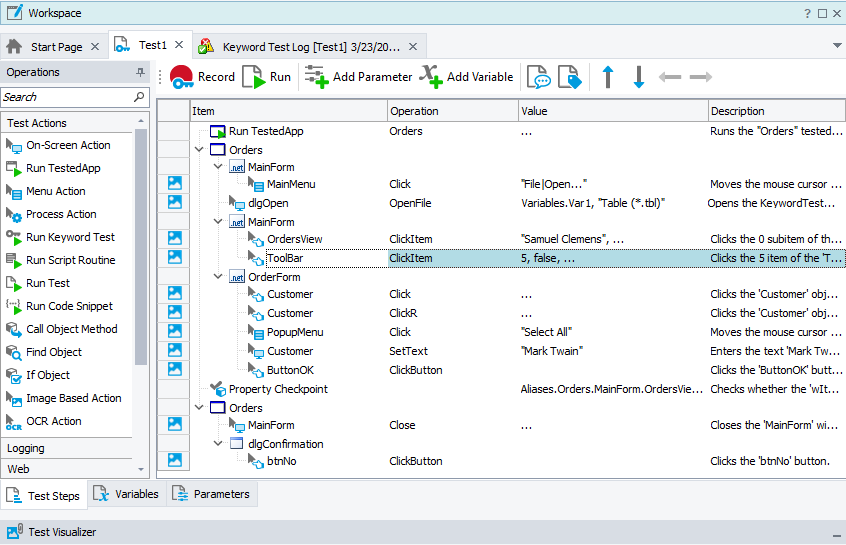Switch to the Variables tab
This screenshot has height=545, width=846.
[x=126, y=494]
